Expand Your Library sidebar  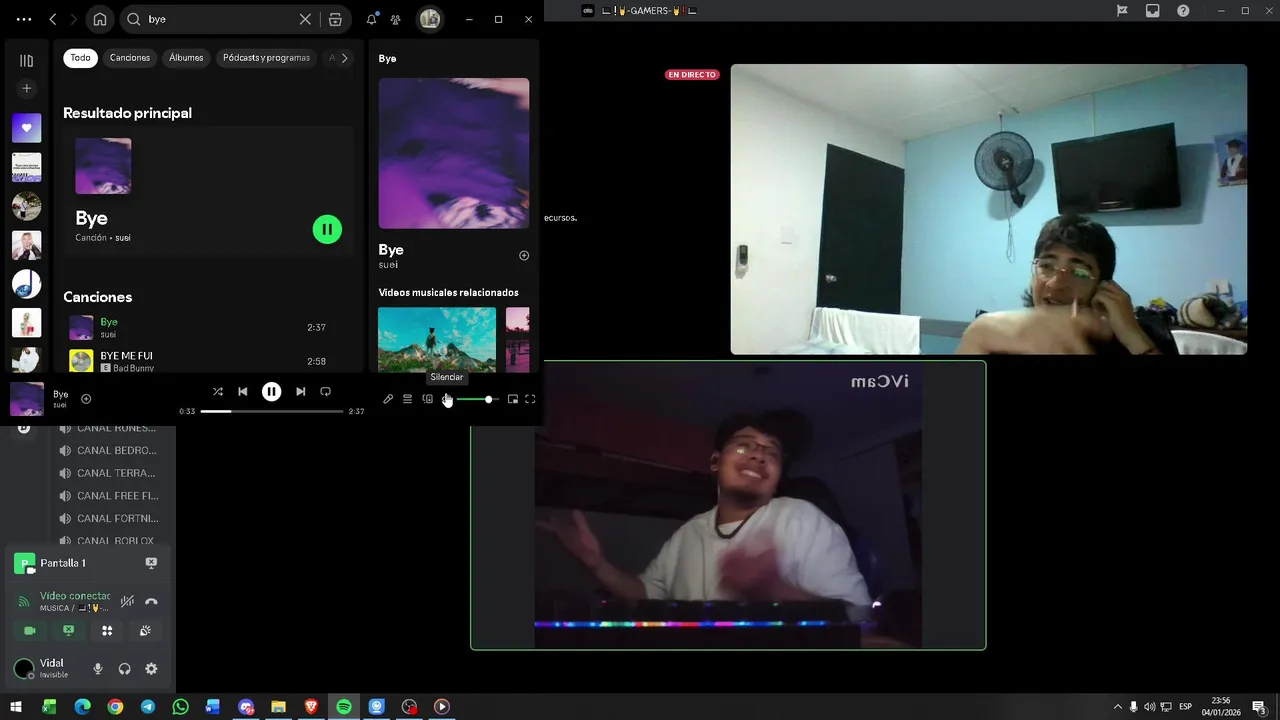(x=27, y=61)
